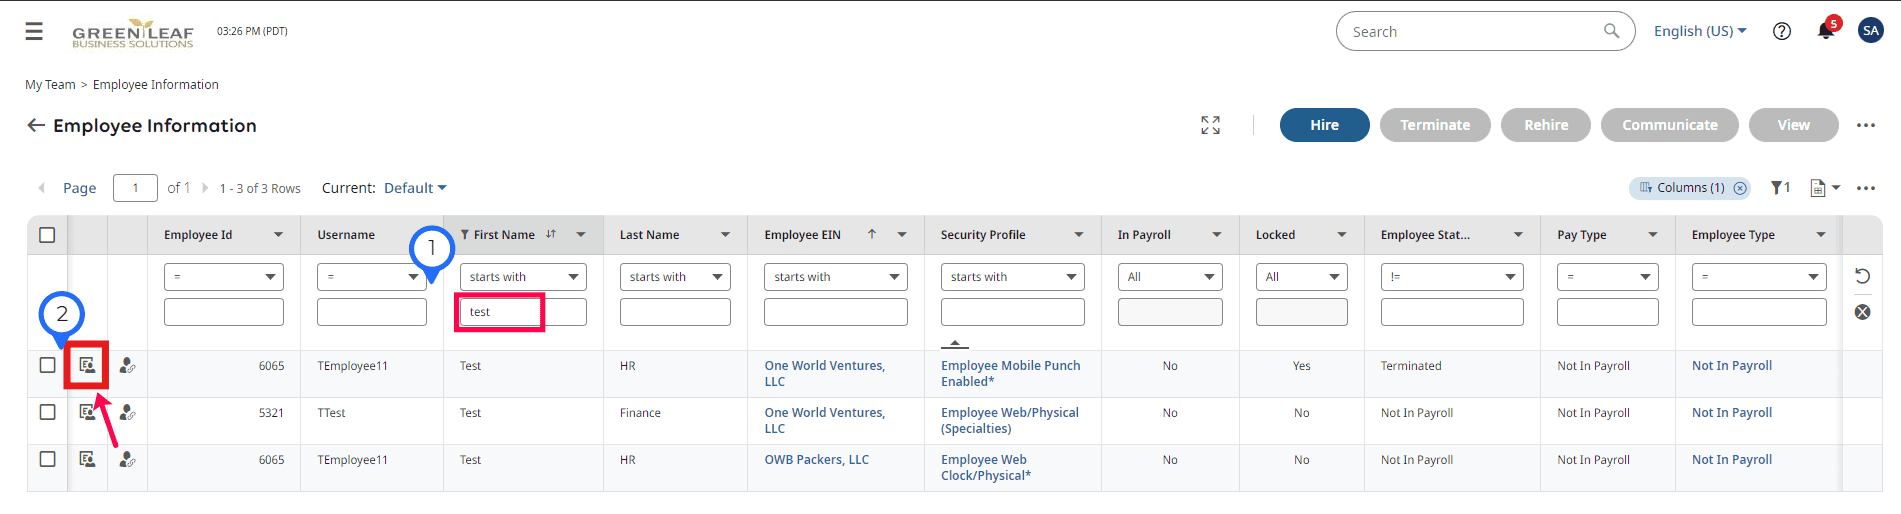Image resolution: width=1901 pixels, height=514 pixels.
Task: Toggle the select-all rows checkbox
Action: point(47,235)
